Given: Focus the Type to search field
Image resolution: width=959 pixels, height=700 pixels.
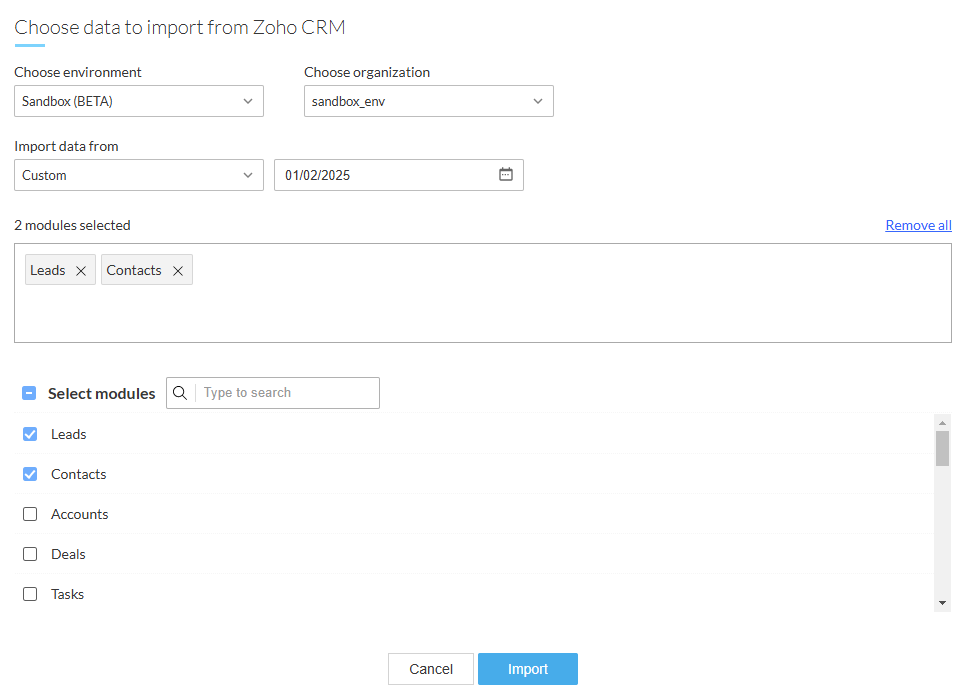Looking at the screenshot, I should point(286,393).
